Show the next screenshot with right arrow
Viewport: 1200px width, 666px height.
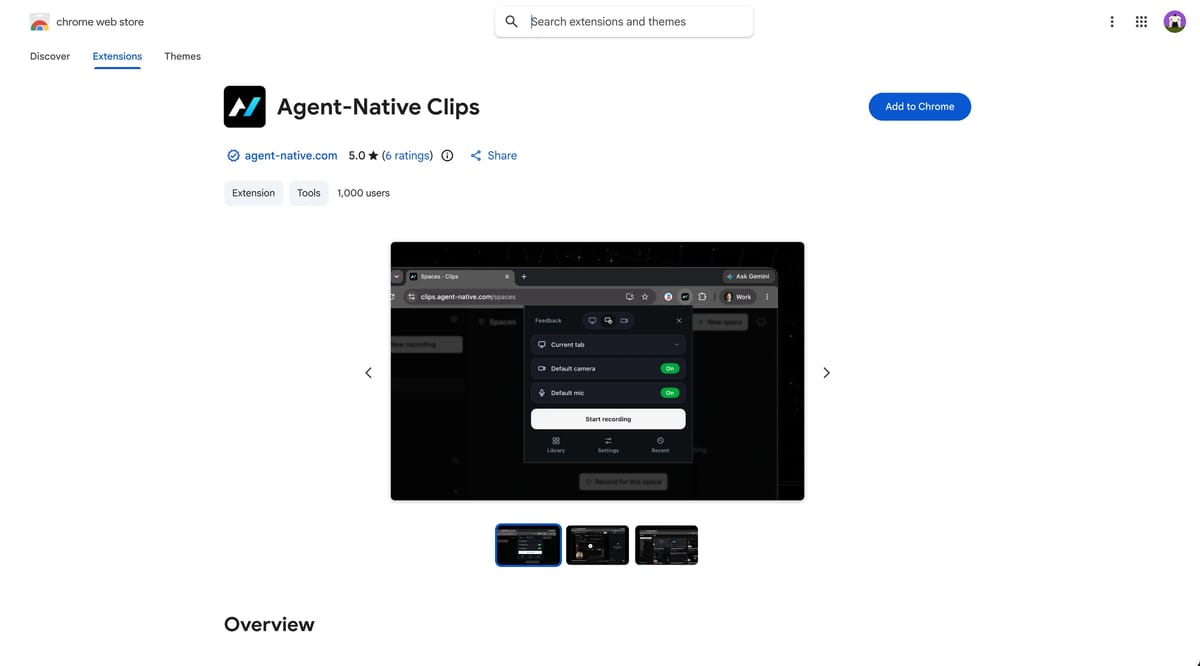pyautogui.click(x=826, y=372)
